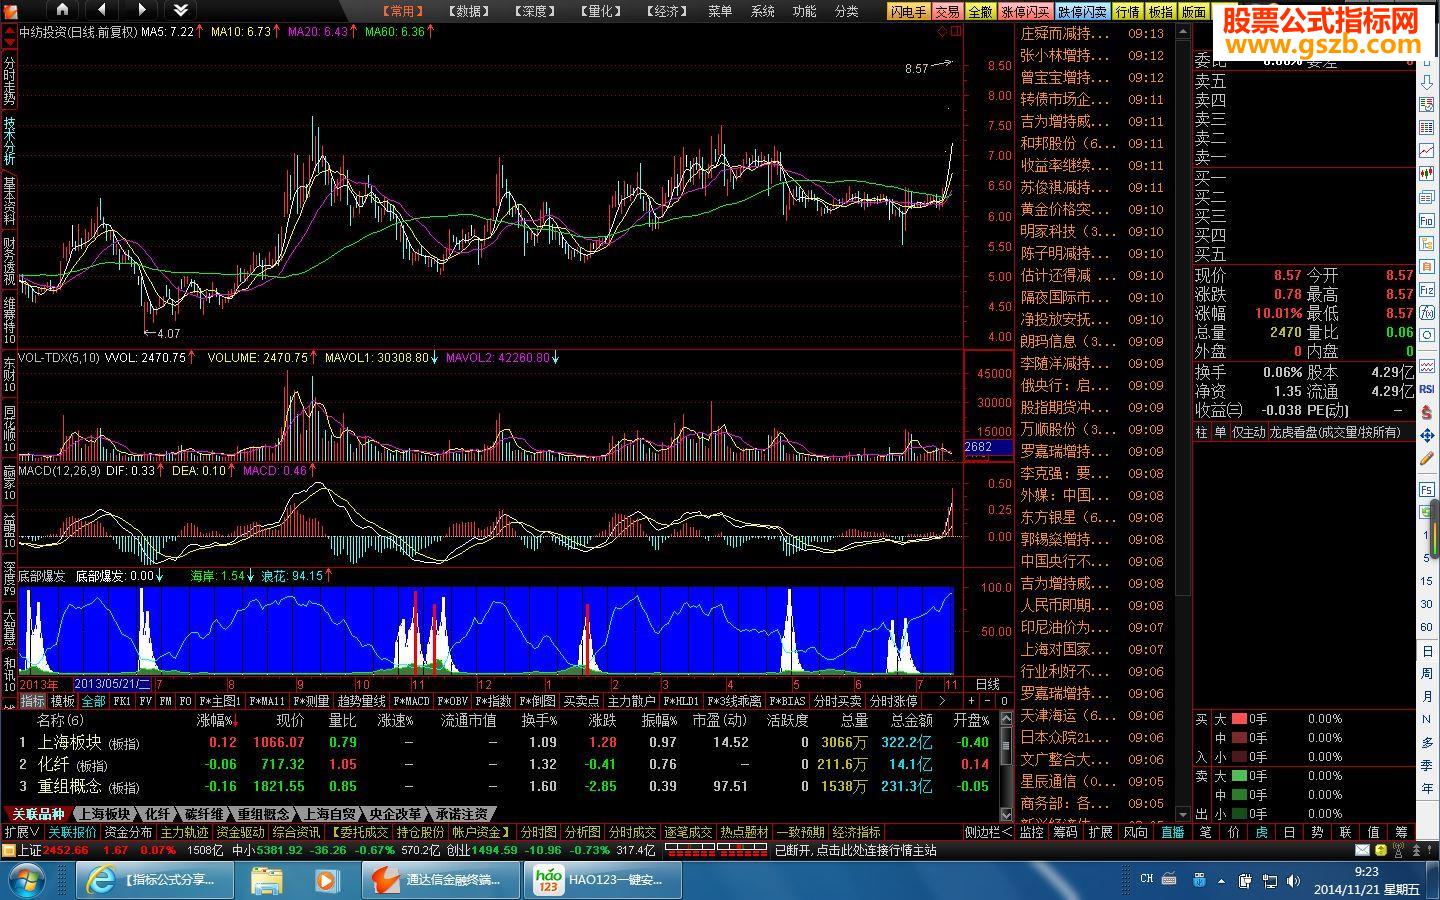The width and height of the screenshot is (1440, 900).
Task: Click the 板指 button
Action: pyautogui.click(x=1160, y=12)
